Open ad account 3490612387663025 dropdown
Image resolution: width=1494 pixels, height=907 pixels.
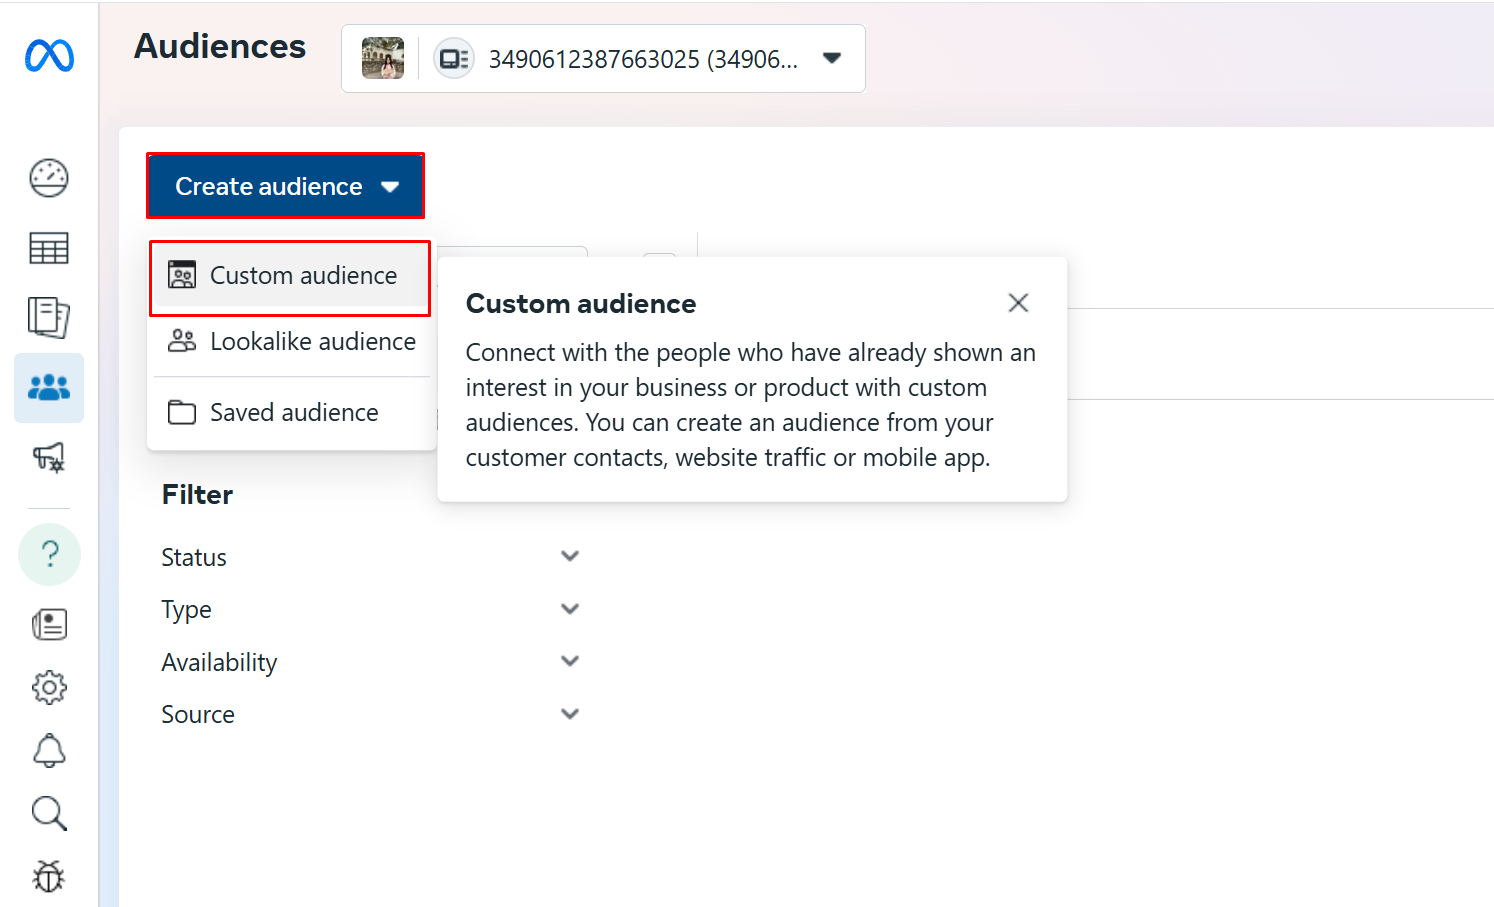coord(603,59)
